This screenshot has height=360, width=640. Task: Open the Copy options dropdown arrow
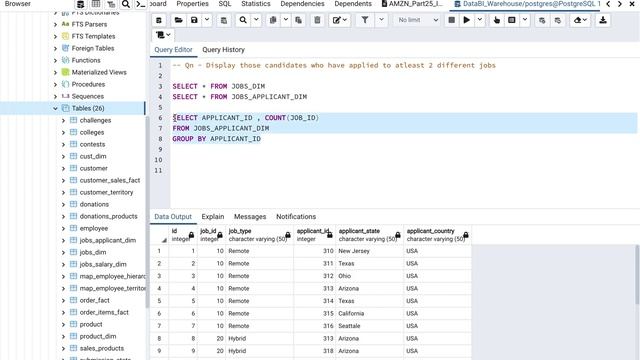pyautogui.click(x=286, y=20)
